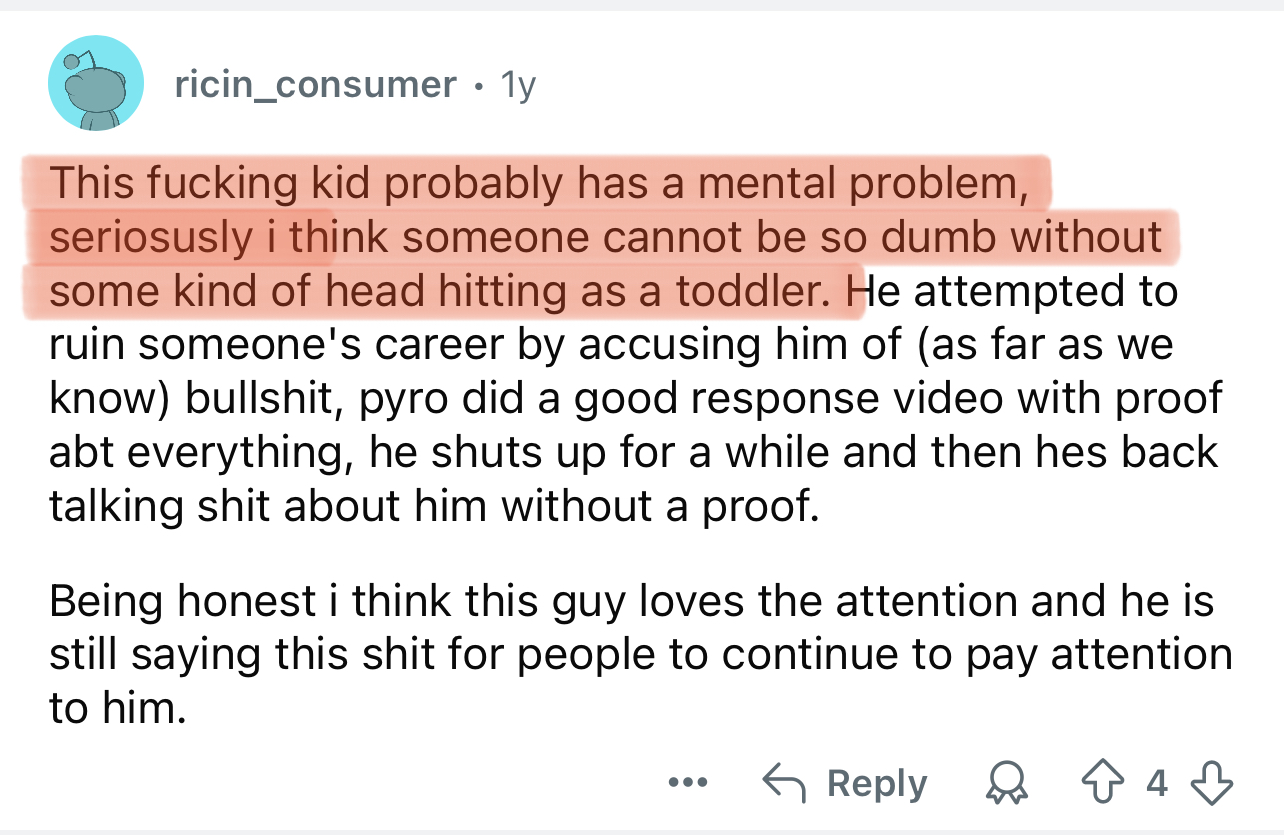Click the vote count number 4
The height and width of the screenshot is (835, 1284).
click(x=1157, y=783)
